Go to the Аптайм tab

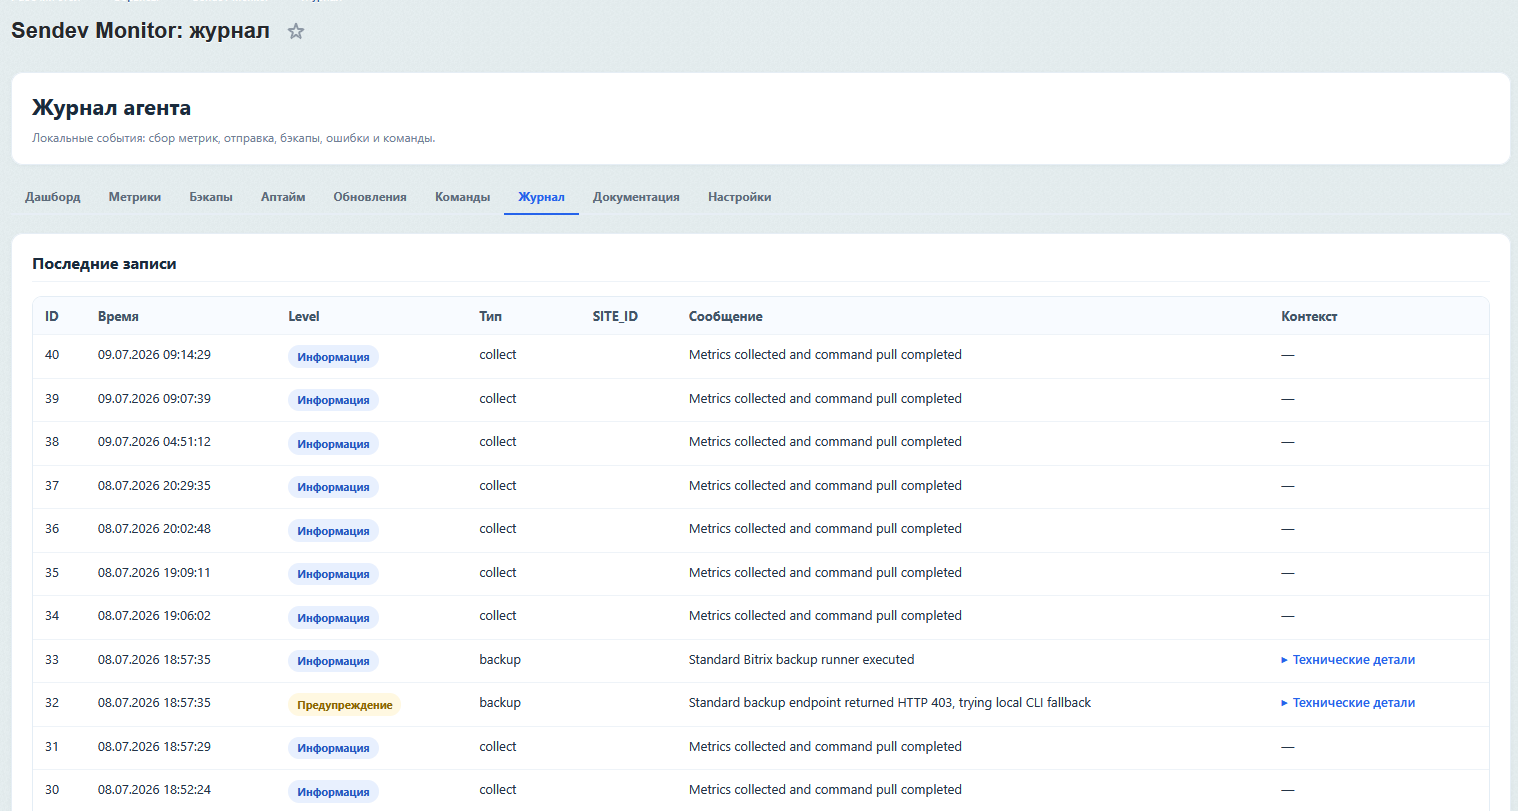coord(283,197)
